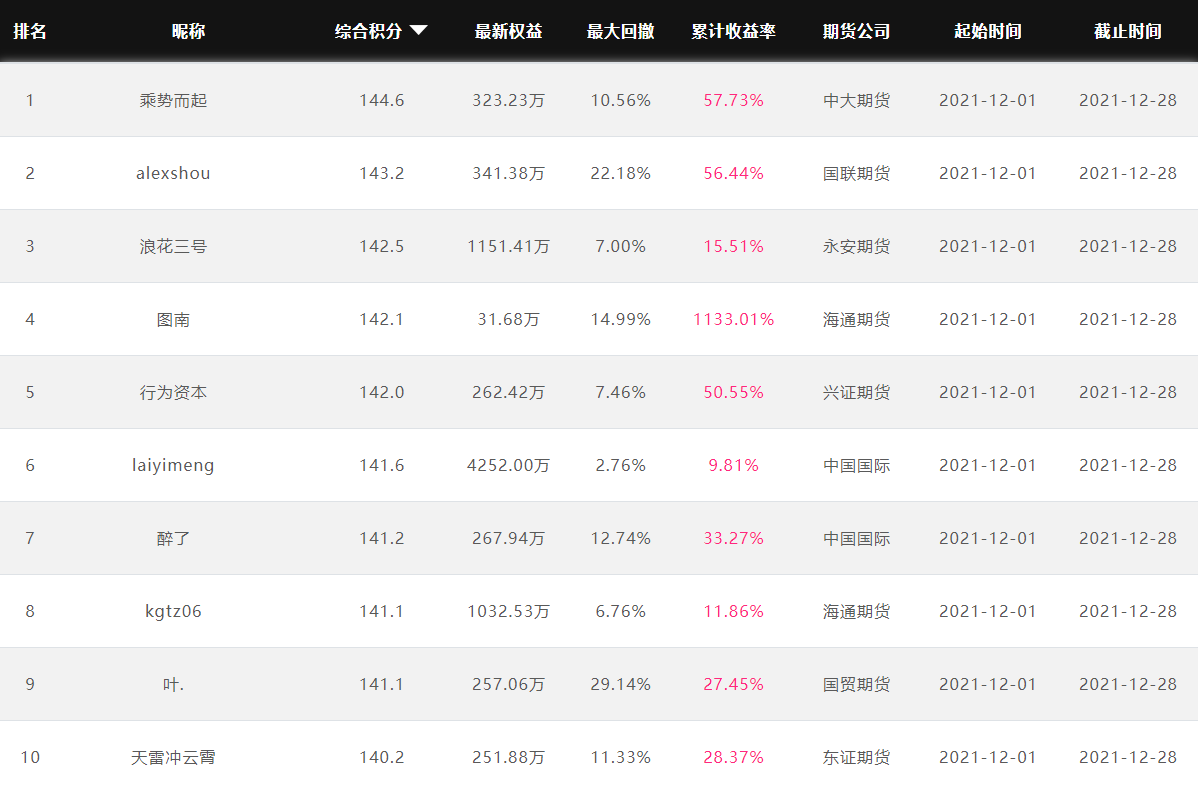The height and width of the screenshot is (790, 1198).
Task: Click the company 国贸期货
Action: coord(856,684)
